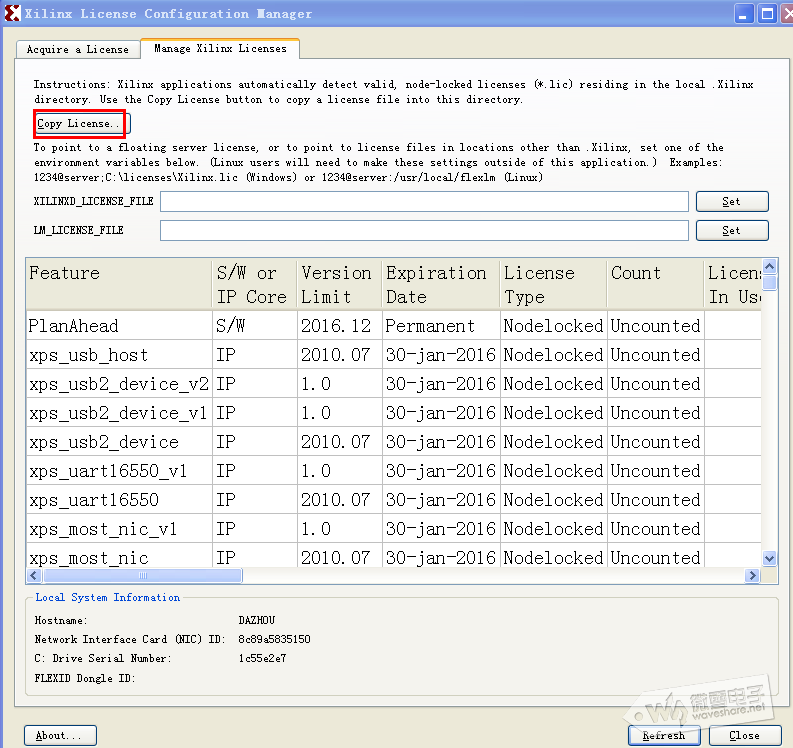Click the License Type column header
Viewport: 793px width, 748px height.
click(x=554, y=284)
